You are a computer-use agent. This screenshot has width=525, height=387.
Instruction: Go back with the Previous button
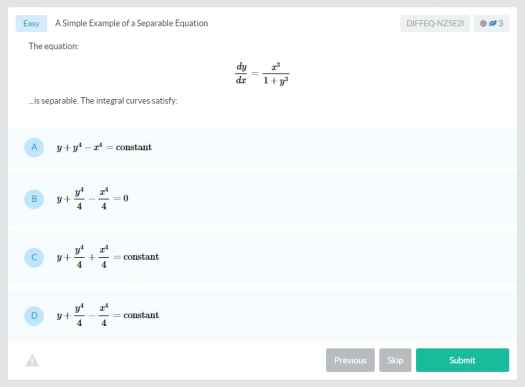350,360
